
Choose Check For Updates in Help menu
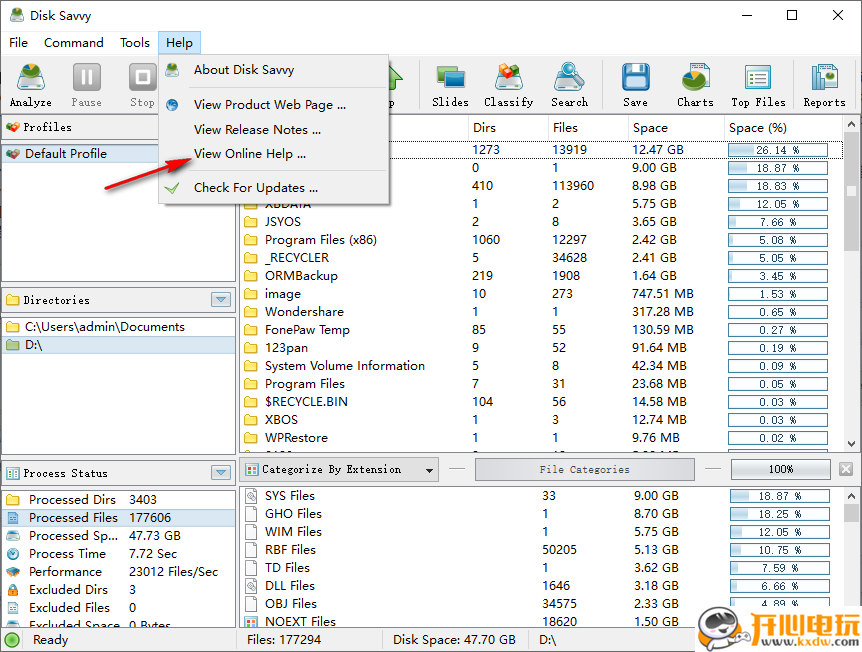[256, 187]
